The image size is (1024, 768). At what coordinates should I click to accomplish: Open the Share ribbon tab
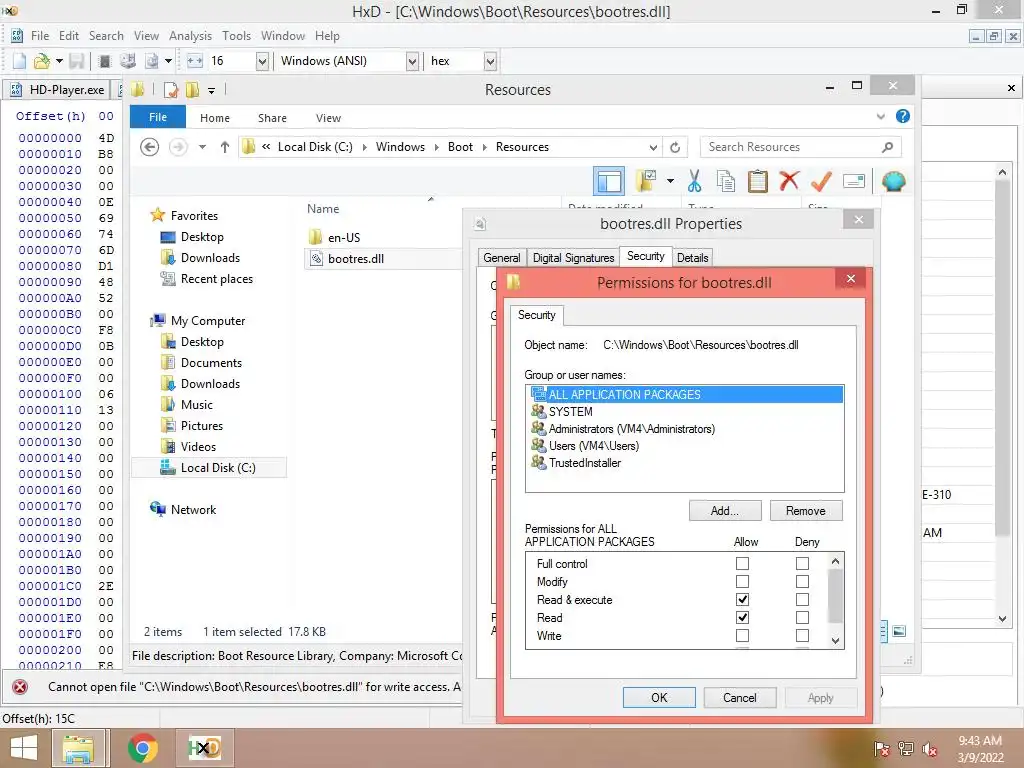click(272, 118)
